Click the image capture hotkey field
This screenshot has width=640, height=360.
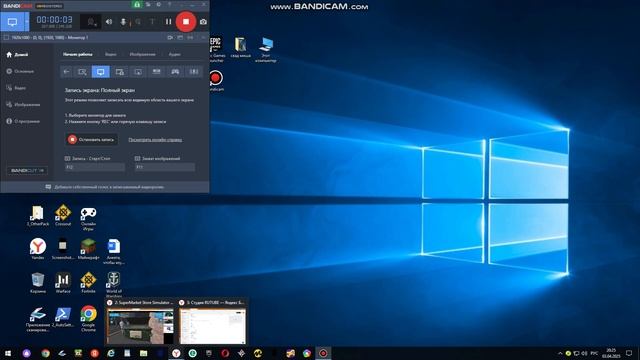(165, 167)
